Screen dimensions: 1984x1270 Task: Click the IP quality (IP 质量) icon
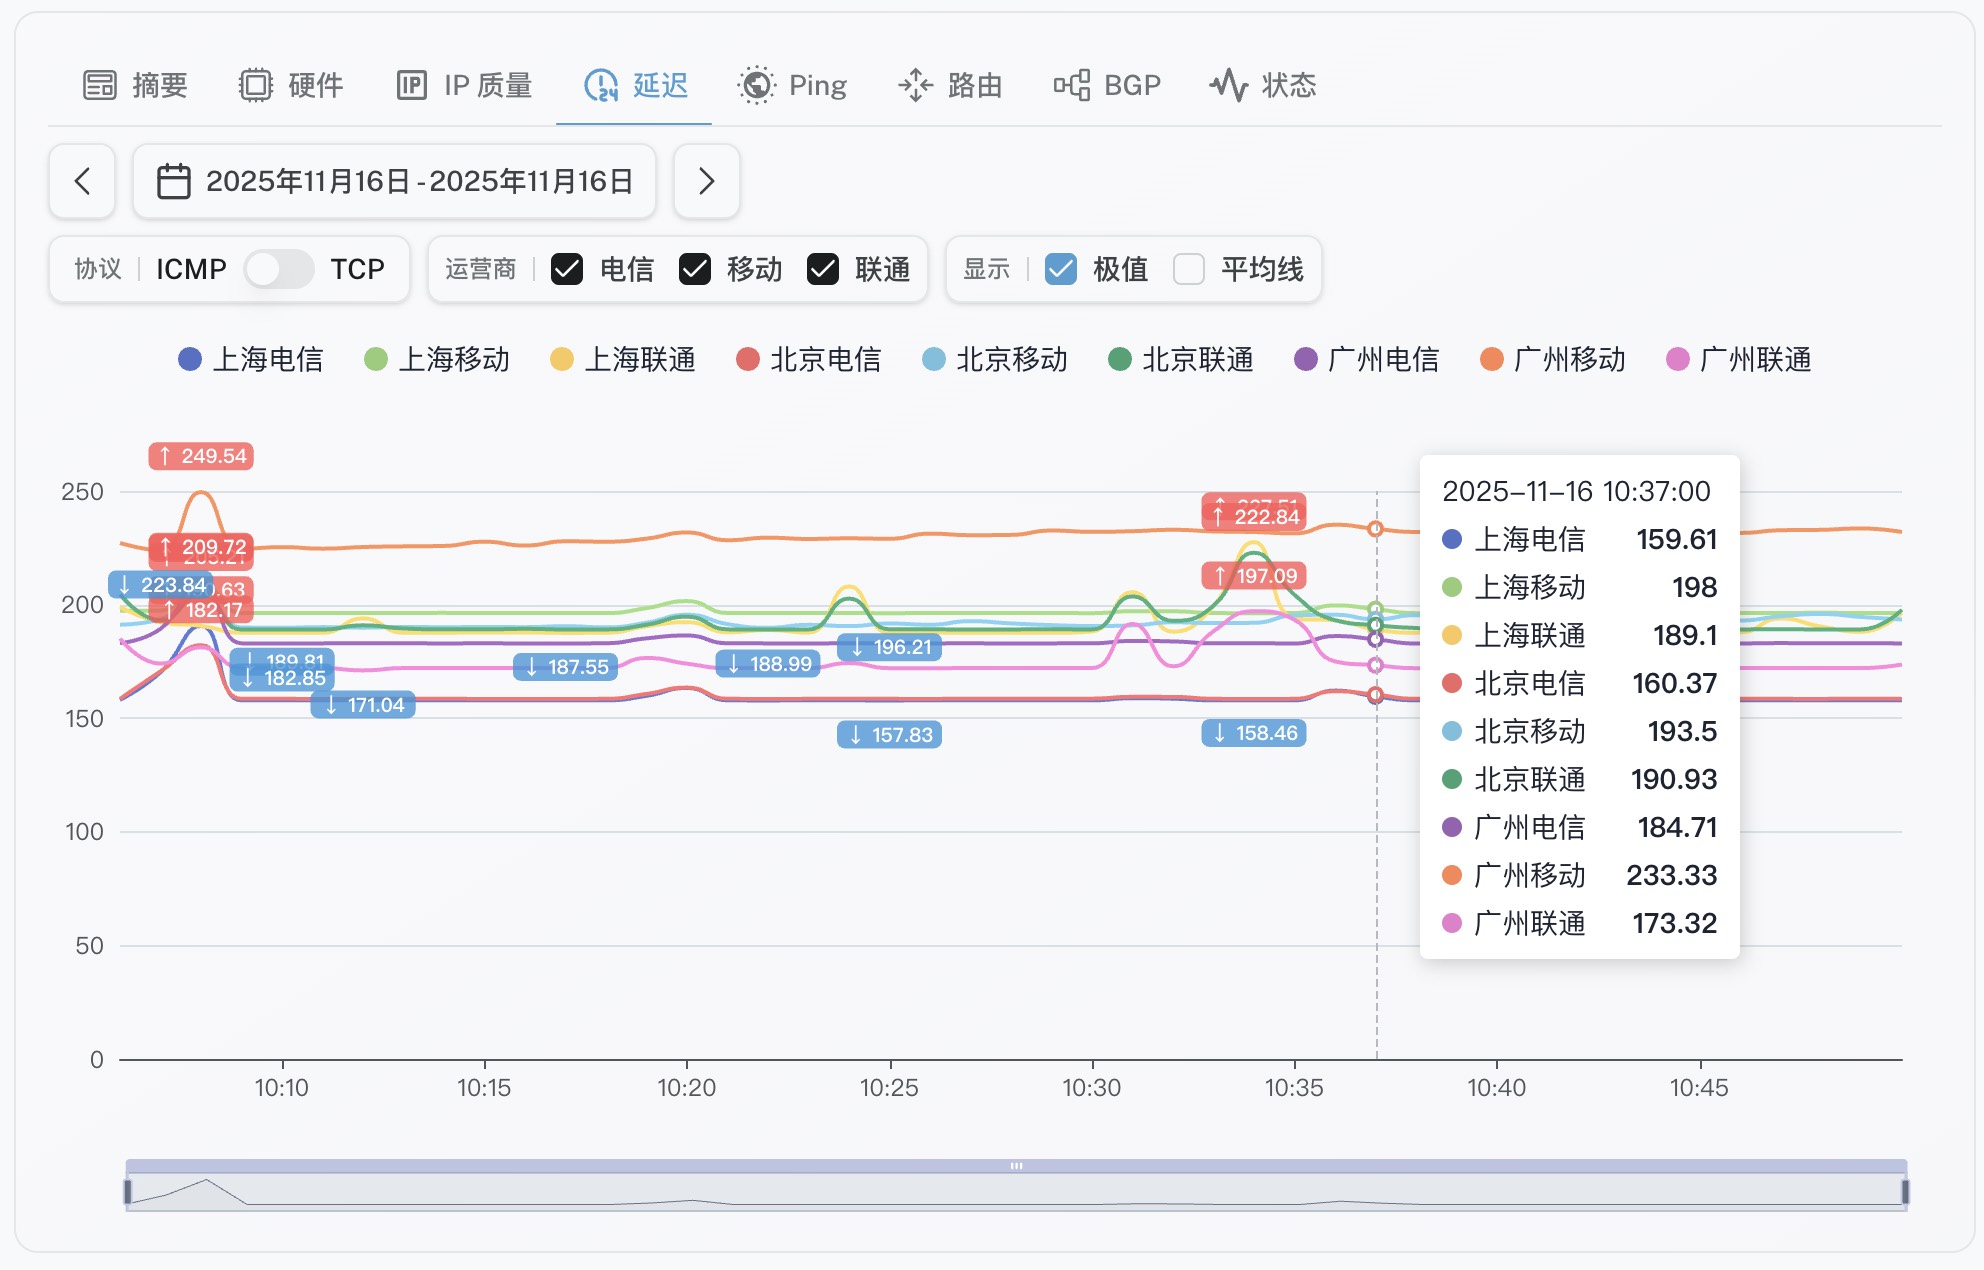click(412, 86)
